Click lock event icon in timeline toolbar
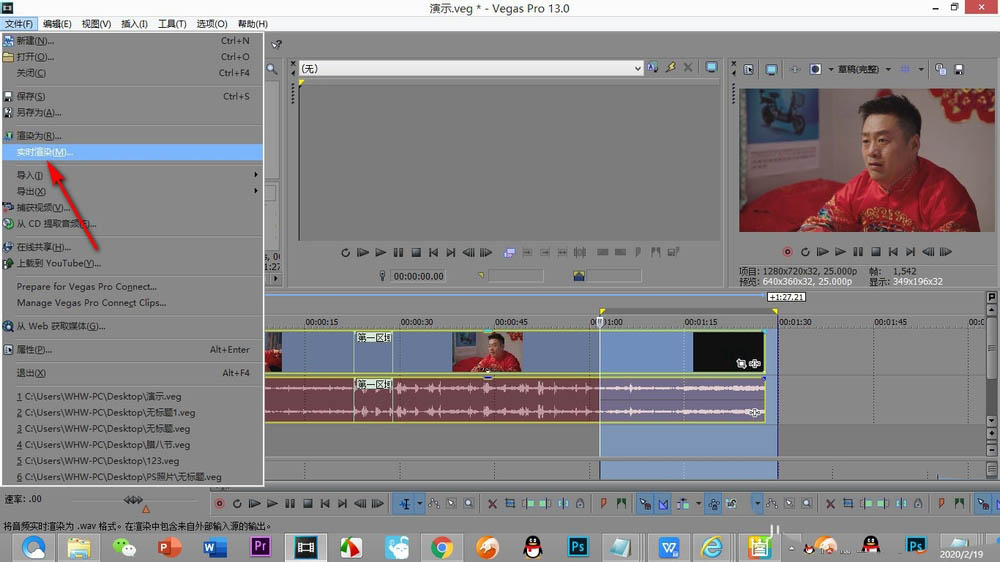The height and width of the screenshot is (562, 1000). point(580,503)
